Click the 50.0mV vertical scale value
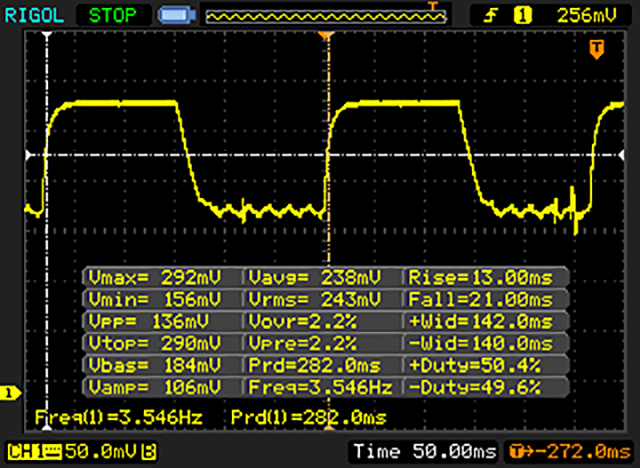This screenshot has height=468, width=640. tap(102, 451)
